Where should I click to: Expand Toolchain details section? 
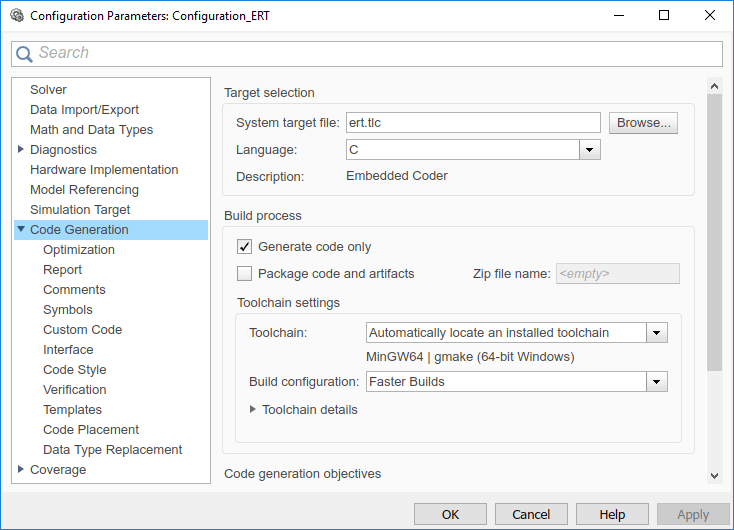(253, 409)
